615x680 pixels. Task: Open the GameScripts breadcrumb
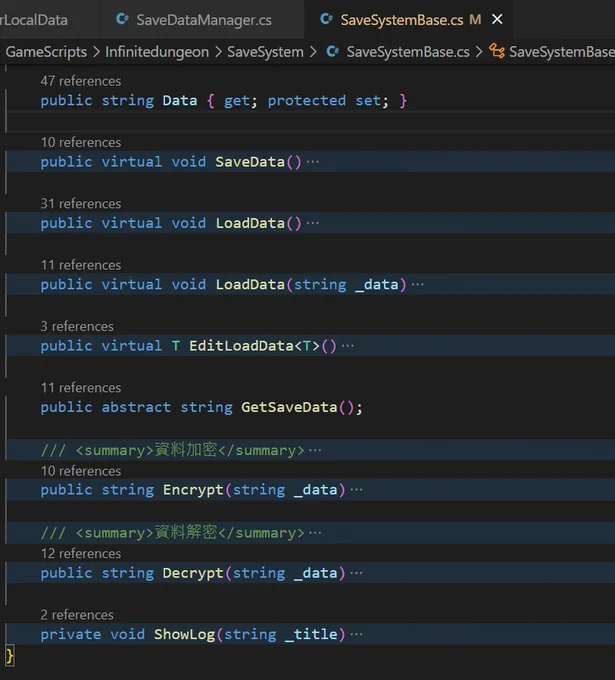point(46,52)
